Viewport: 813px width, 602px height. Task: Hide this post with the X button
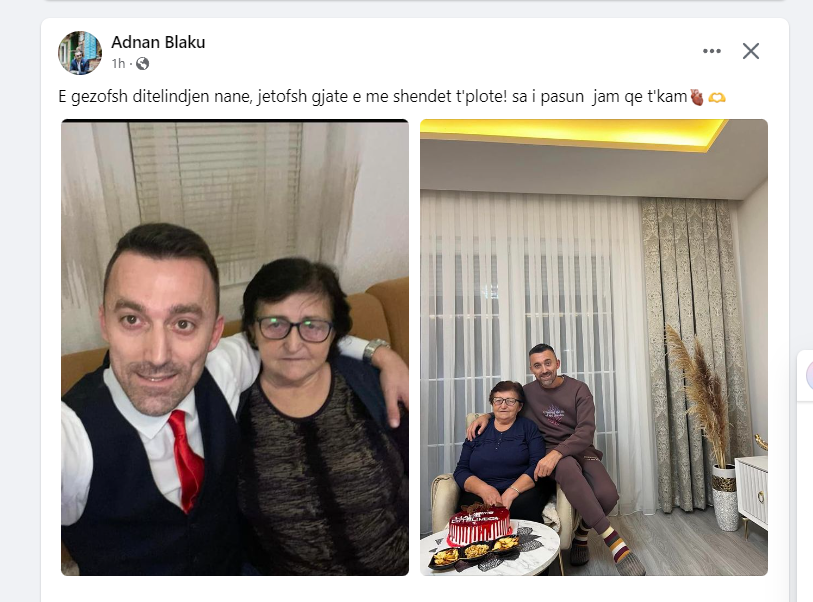coord(750,51)
